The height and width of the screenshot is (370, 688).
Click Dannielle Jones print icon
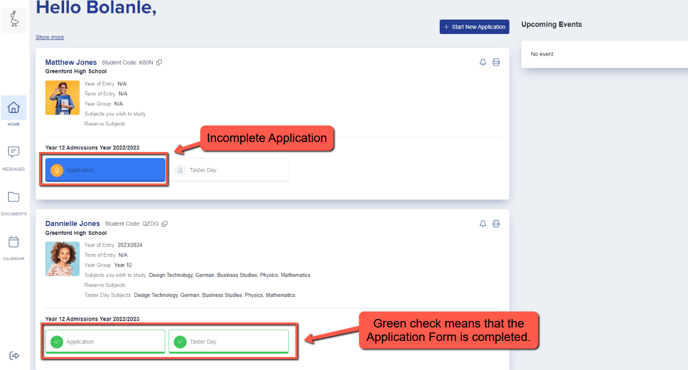click(x=496, y=224)
